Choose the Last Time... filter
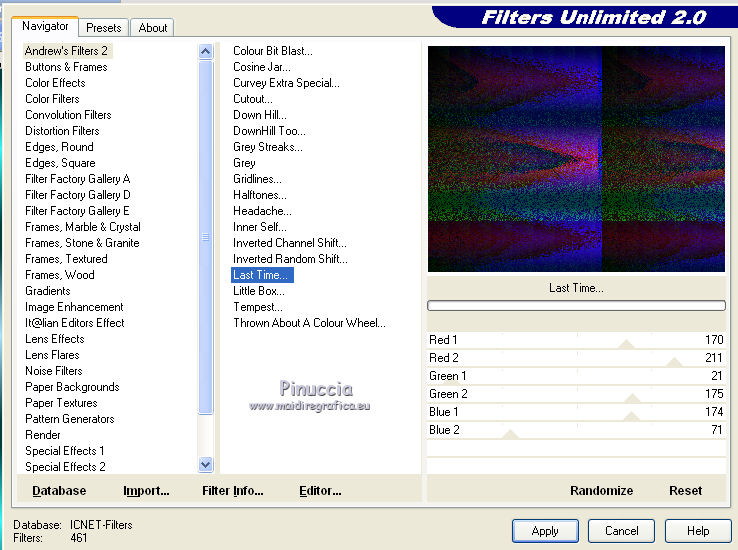This screenshot has width=738, height=550. 262,275
